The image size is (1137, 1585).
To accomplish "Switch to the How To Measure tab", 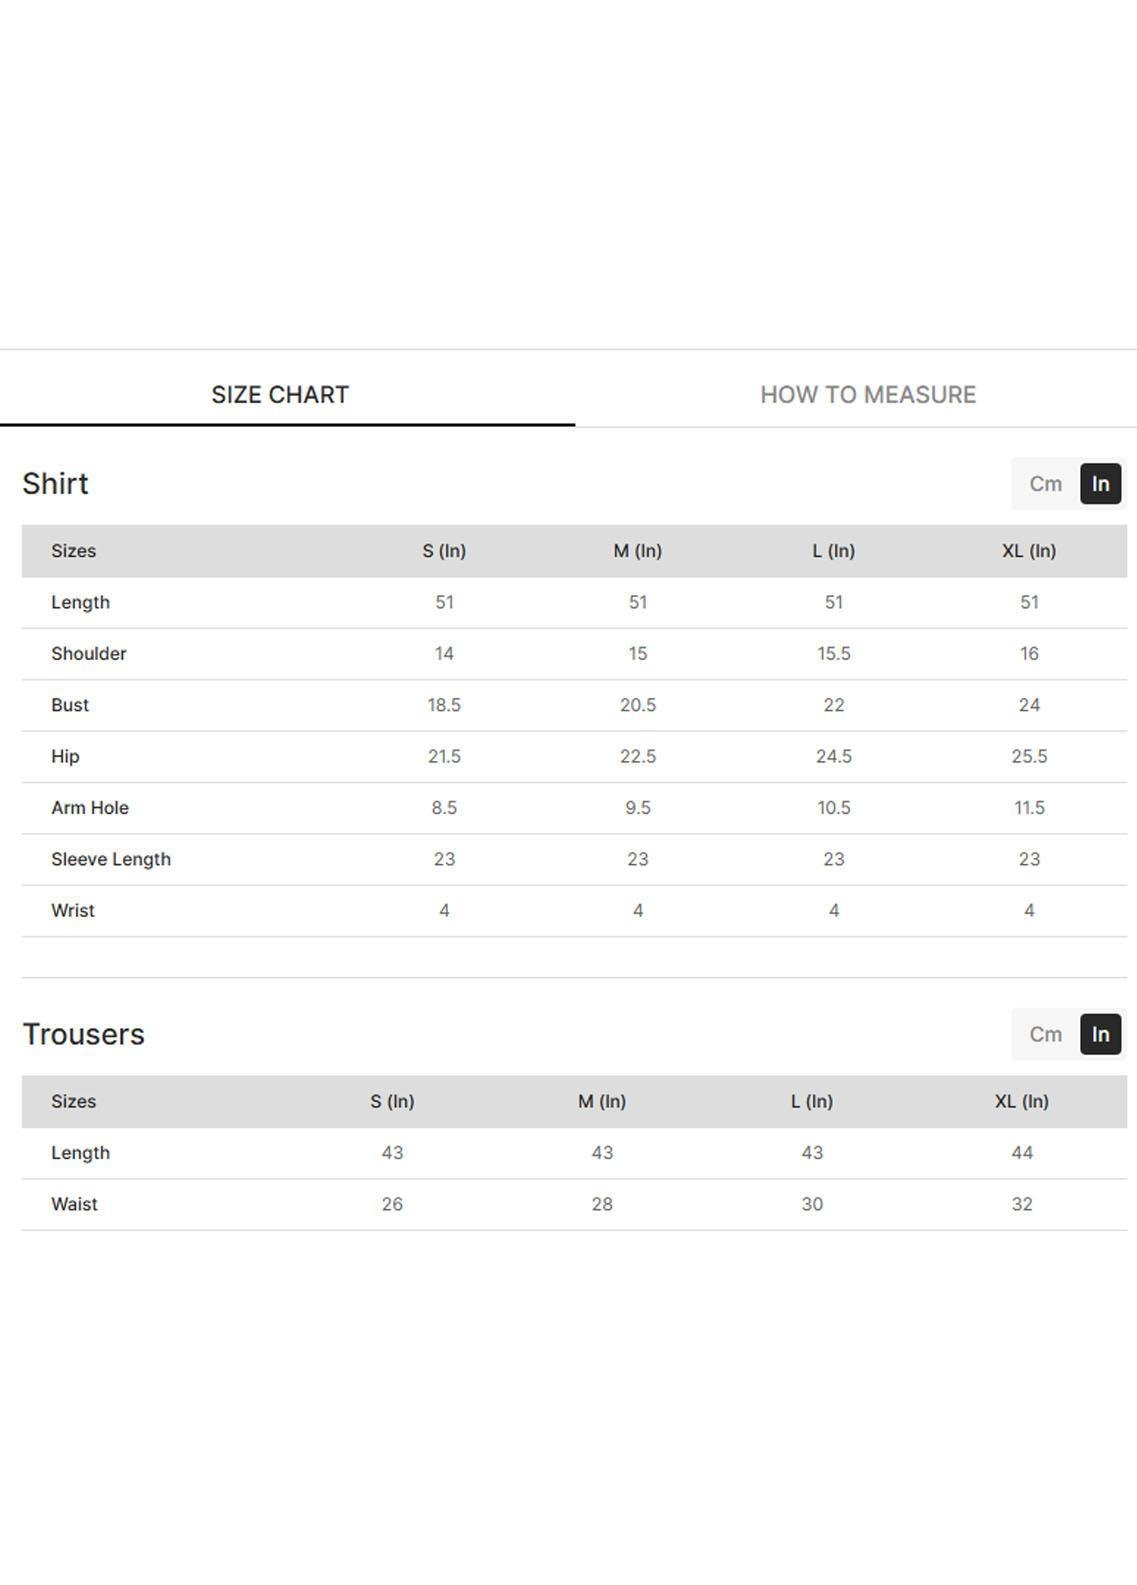I will [867, 395].
